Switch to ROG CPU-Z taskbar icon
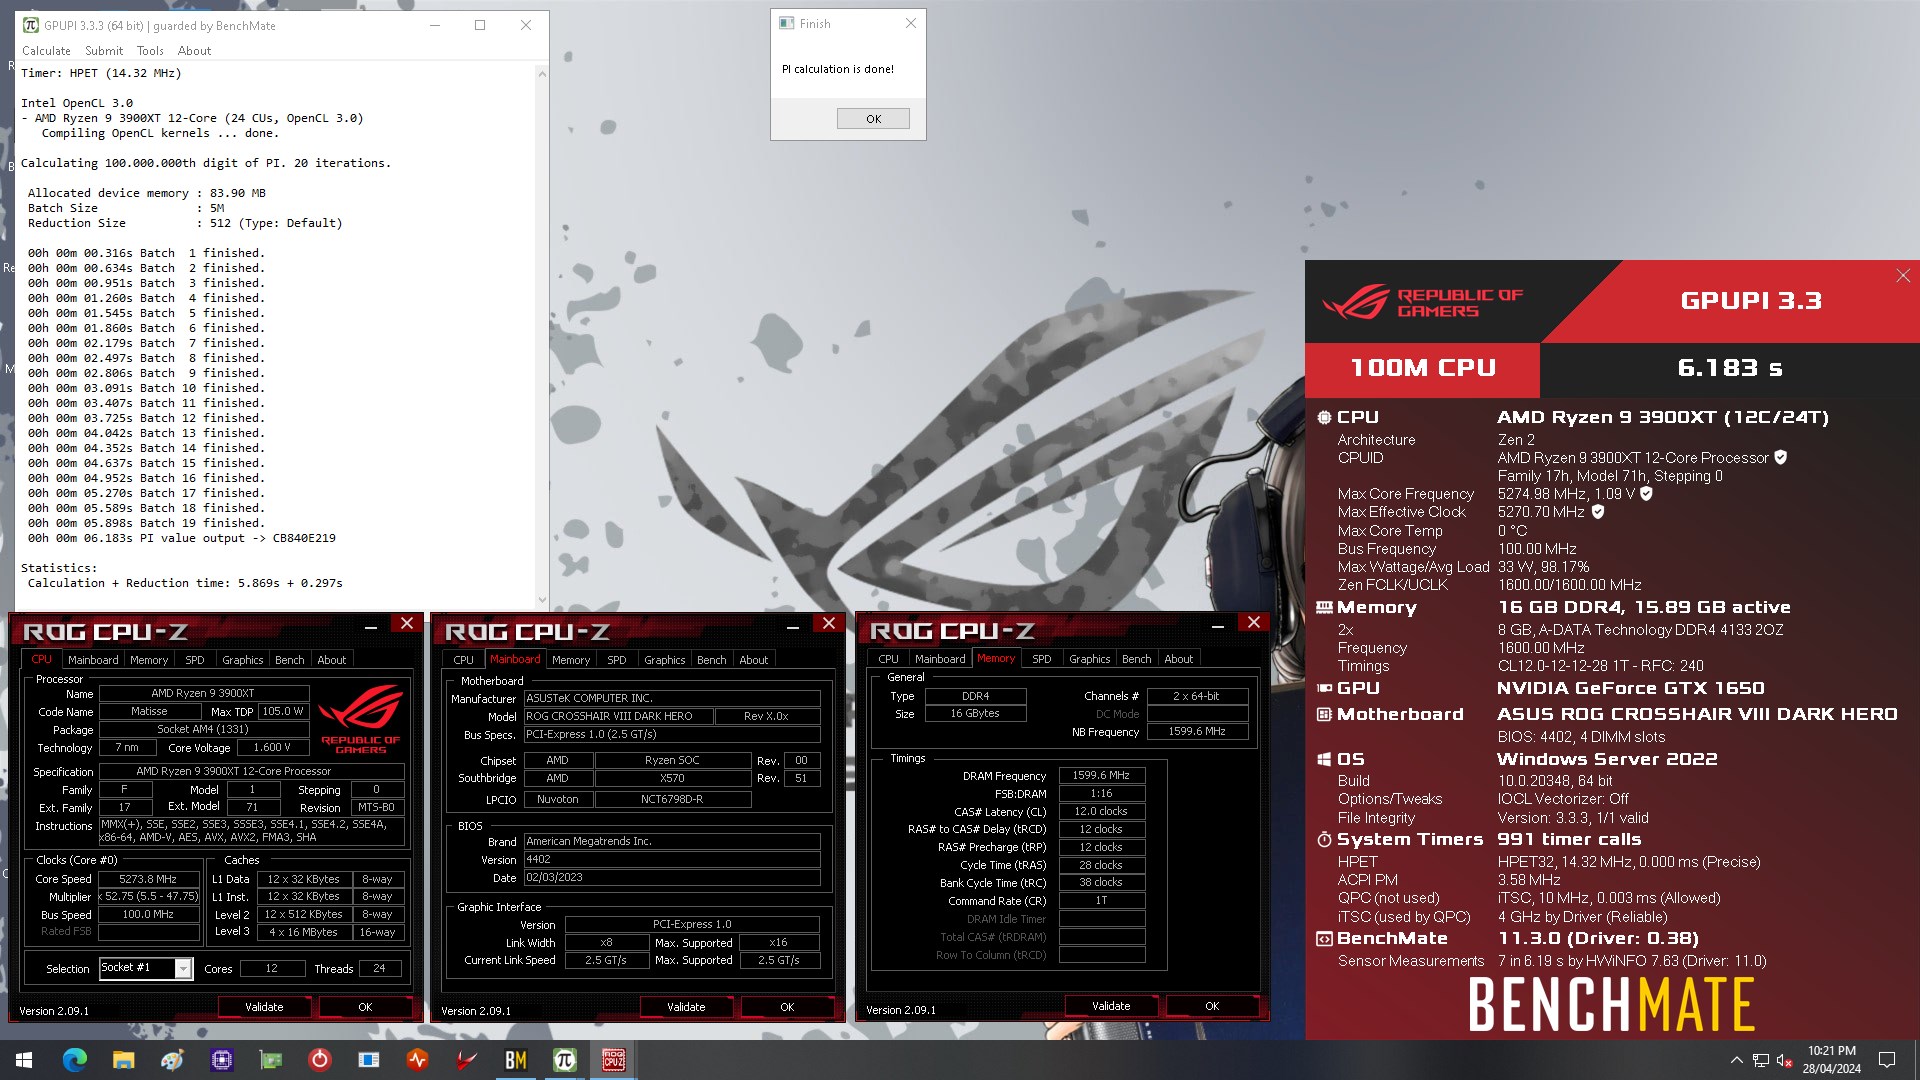Image resolution: width=1920 pixels, height=1080 pixels. (x=613, y=1059)
